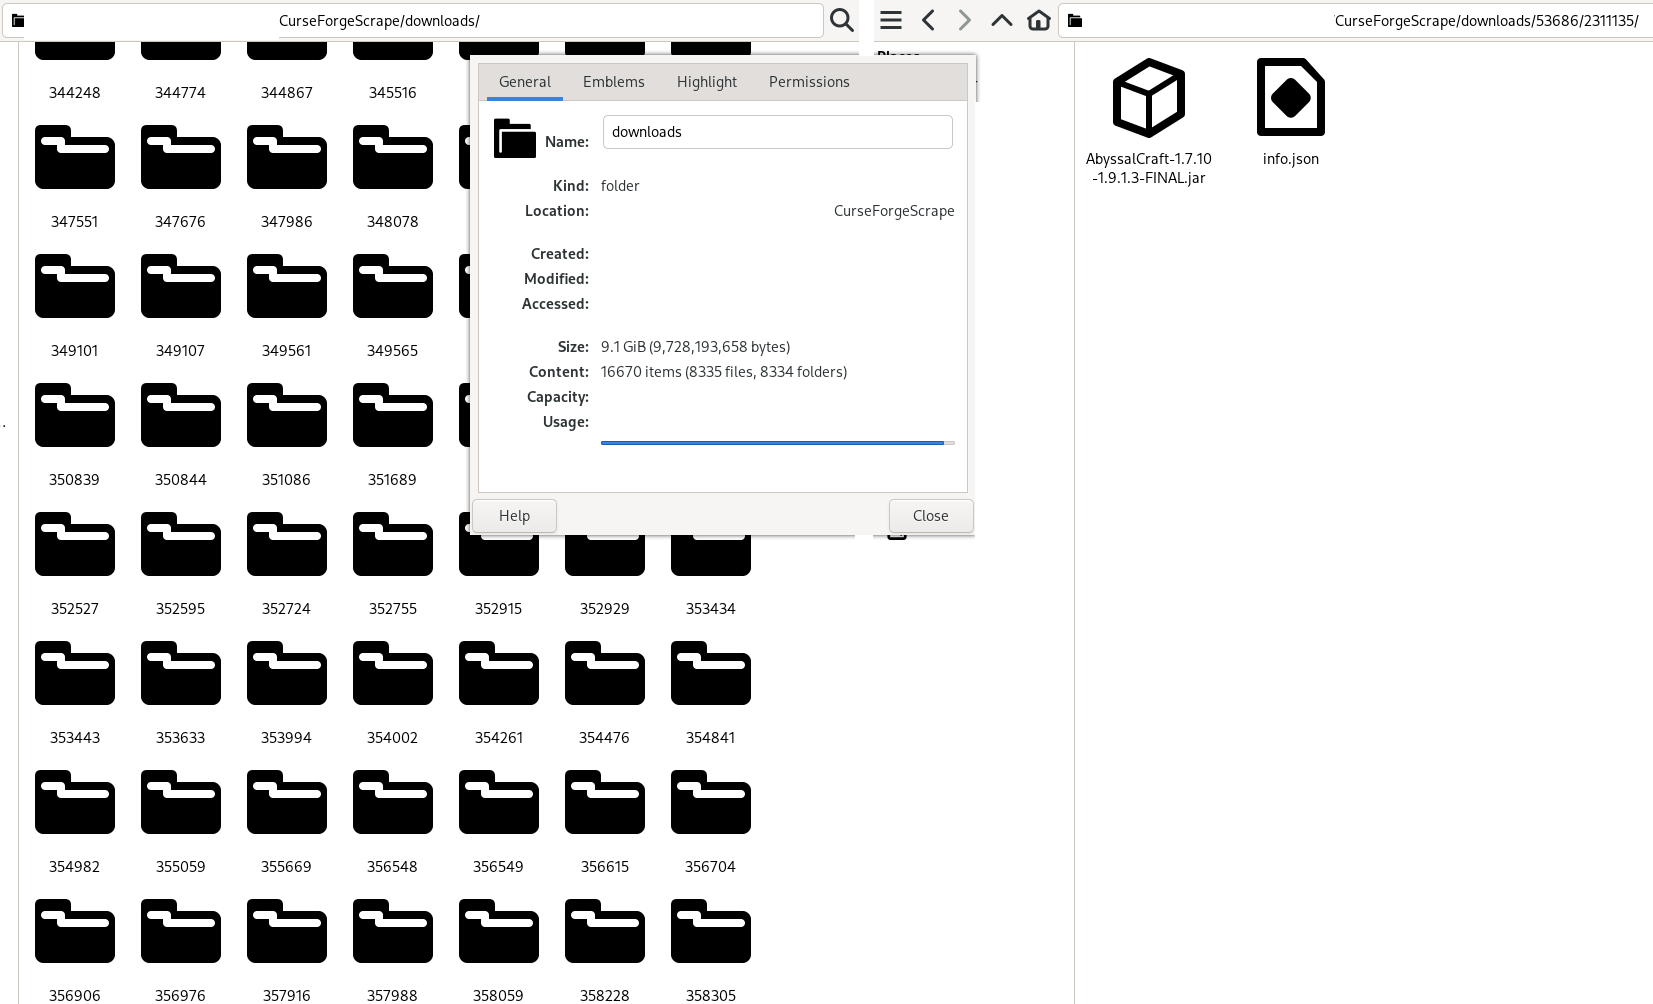Select folder 354476

click(605, 673)
